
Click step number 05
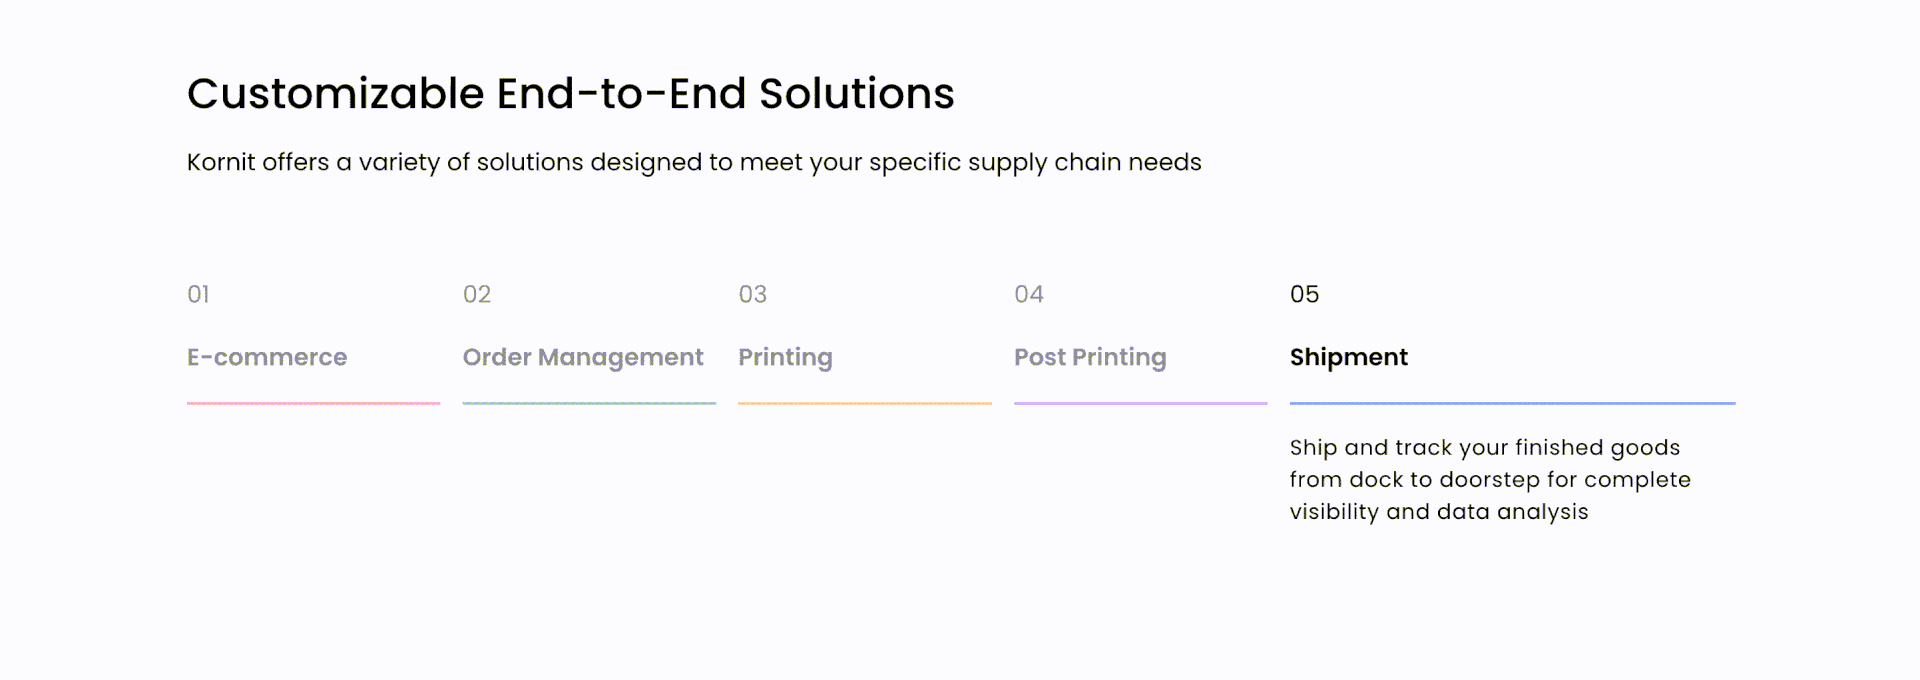tap(1304, 294)
